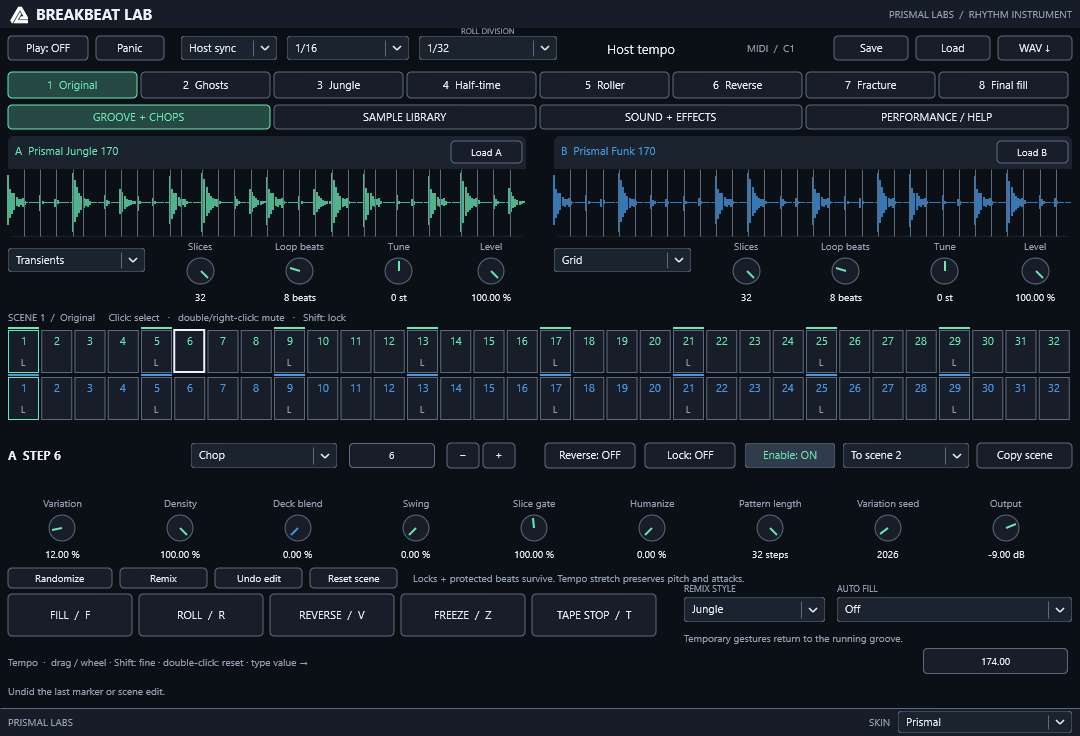Screen dimensions: 1080x736
Task: Click the tempo field showing 174.00
Action: tap(995, 661)
